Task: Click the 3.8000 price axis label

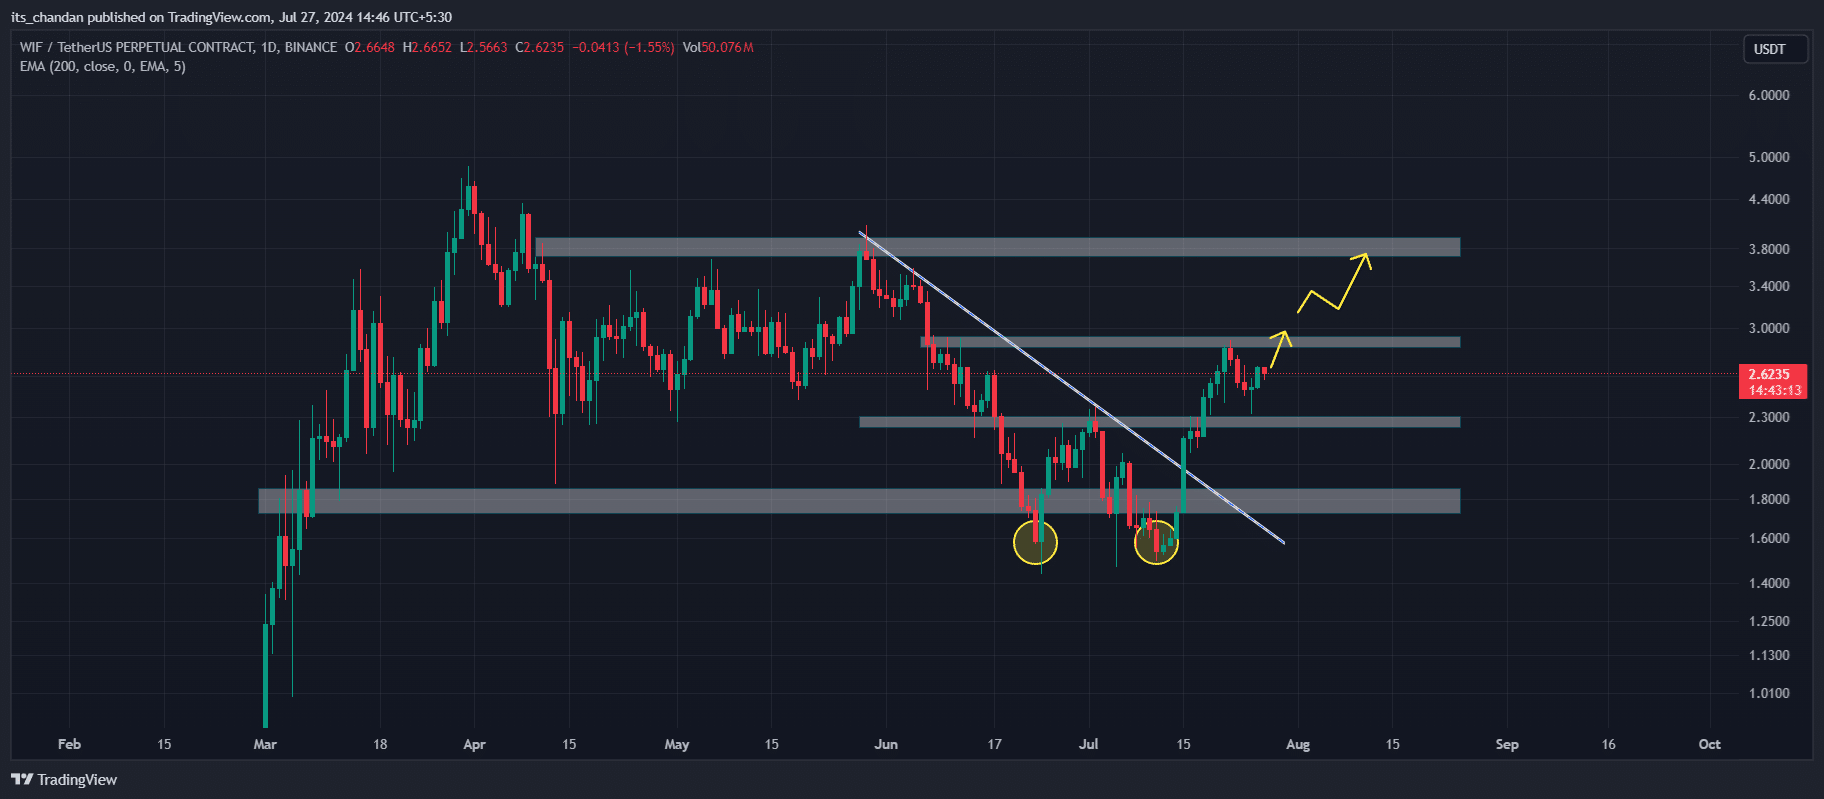Action: click(1769, 249)
